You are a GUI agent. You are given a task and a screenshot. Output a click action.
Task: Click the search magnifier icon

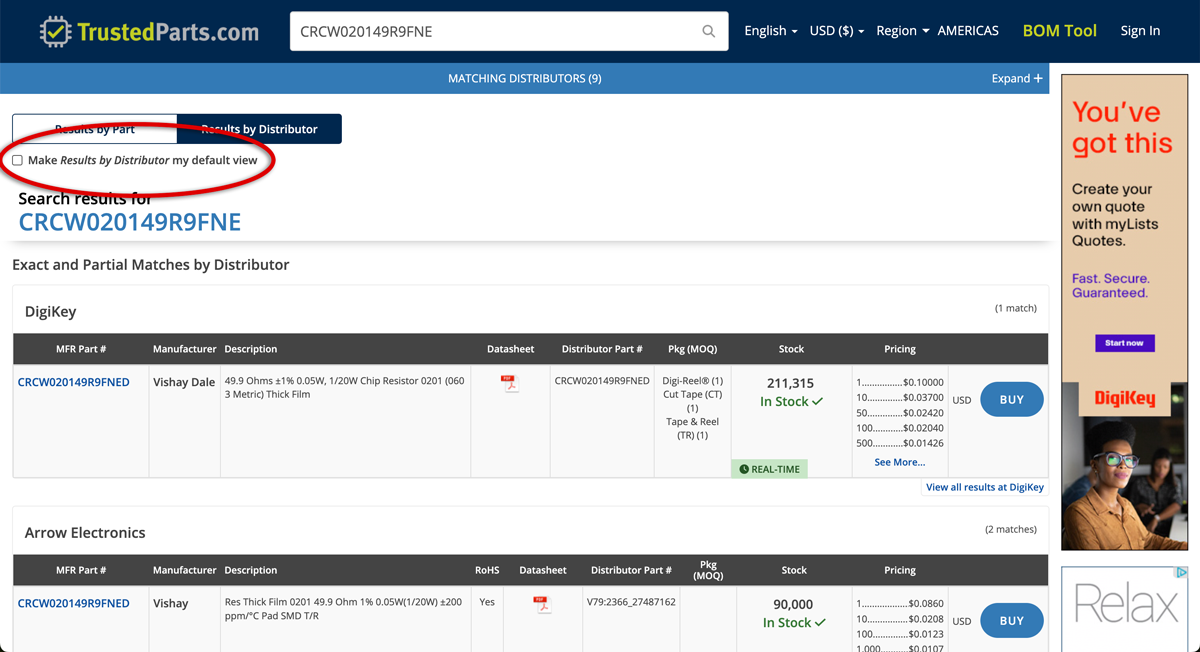708,31
